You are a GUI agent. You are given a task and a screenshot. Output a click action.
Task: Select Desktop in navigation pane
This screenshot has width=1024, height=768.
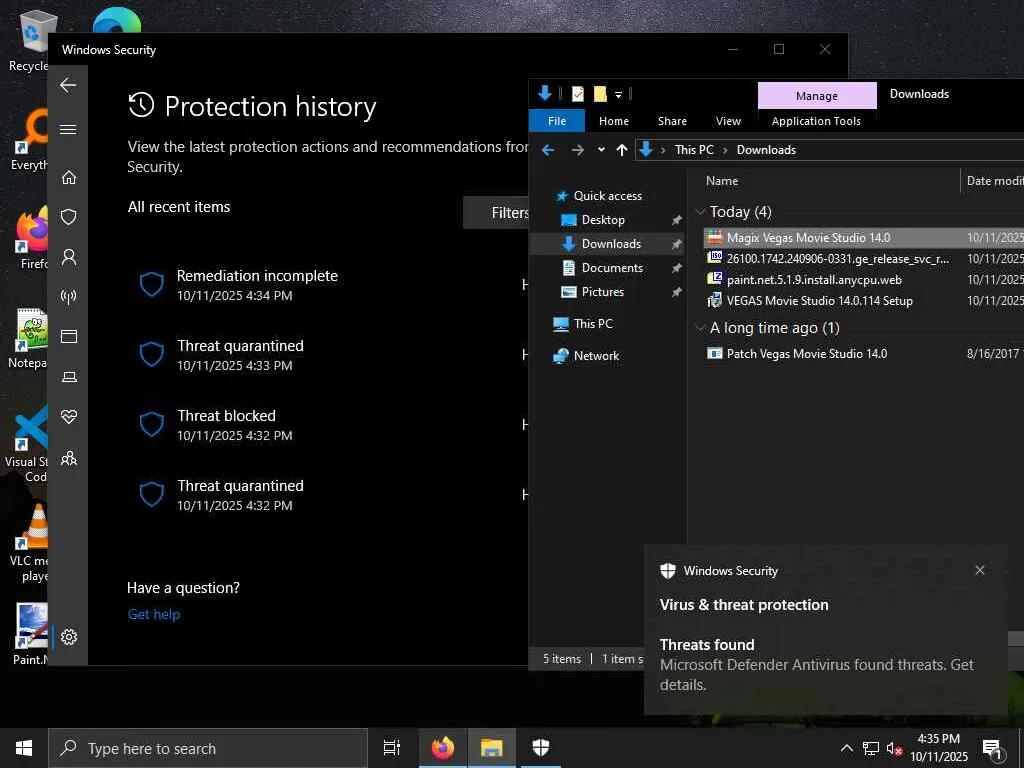(603, 220)
